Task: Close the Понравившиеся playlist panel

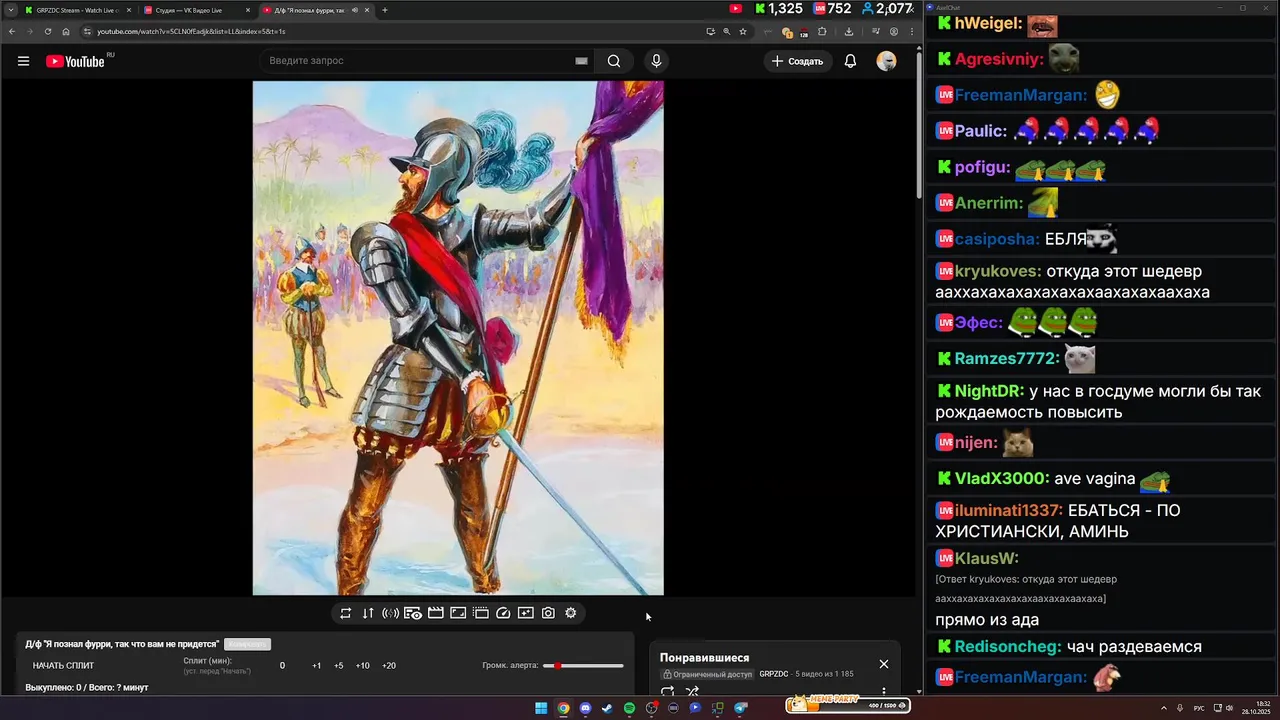Action: click(884, 664)
